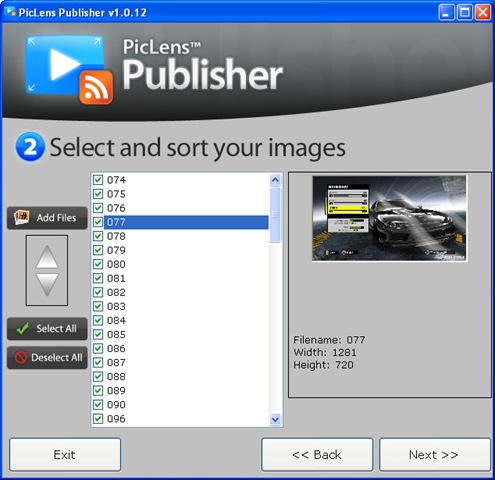Toggle the checkbox for image 088
The image size is (495, 480).
pos(98,377)
